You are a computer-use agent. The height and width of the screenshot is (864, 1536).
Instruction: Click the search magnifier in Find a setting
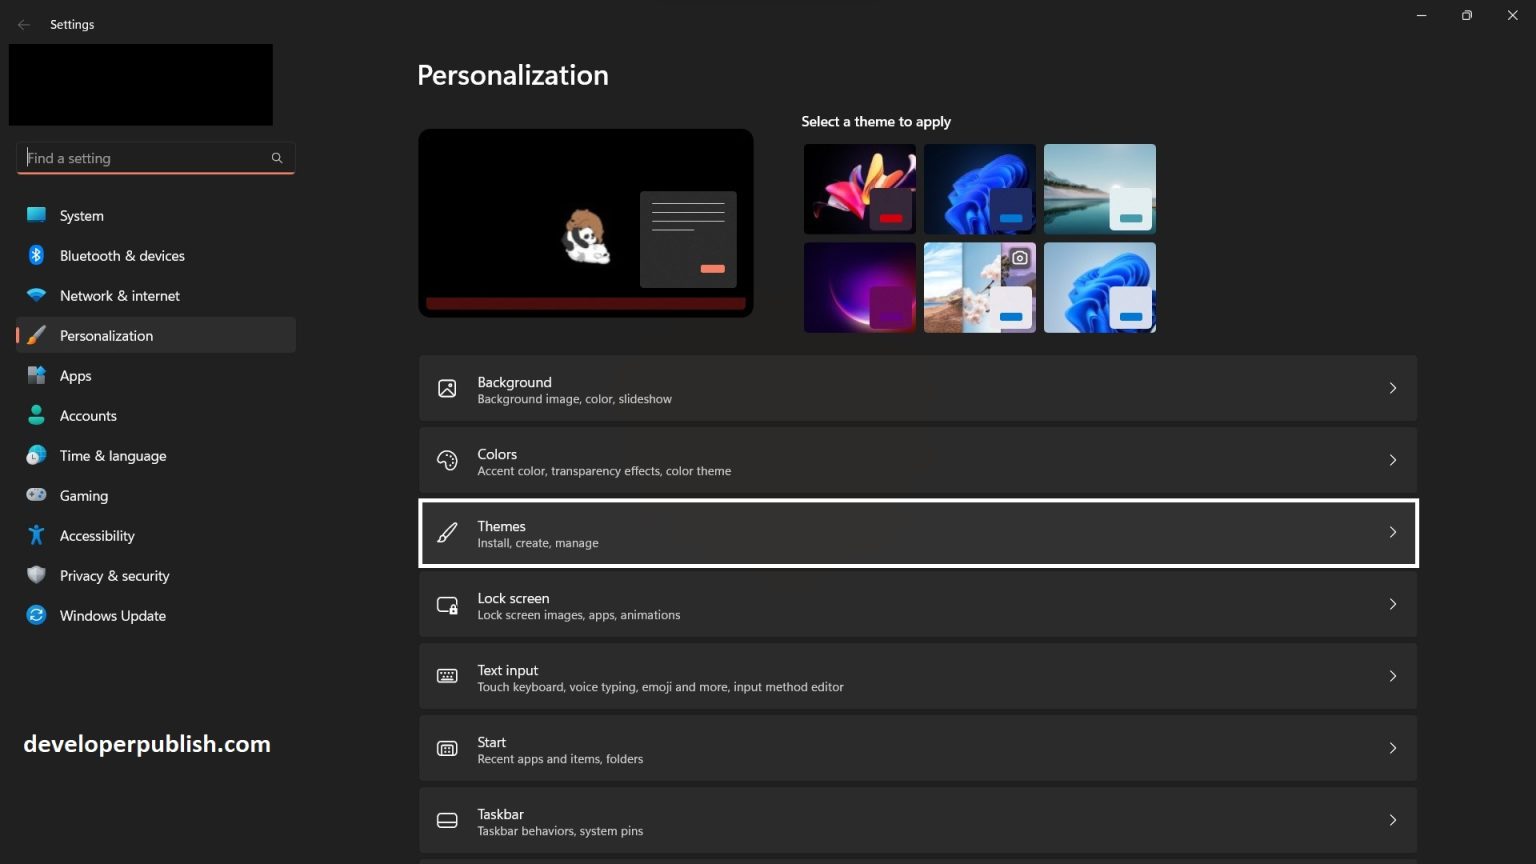pyautogui.click(x=276, y=158)
